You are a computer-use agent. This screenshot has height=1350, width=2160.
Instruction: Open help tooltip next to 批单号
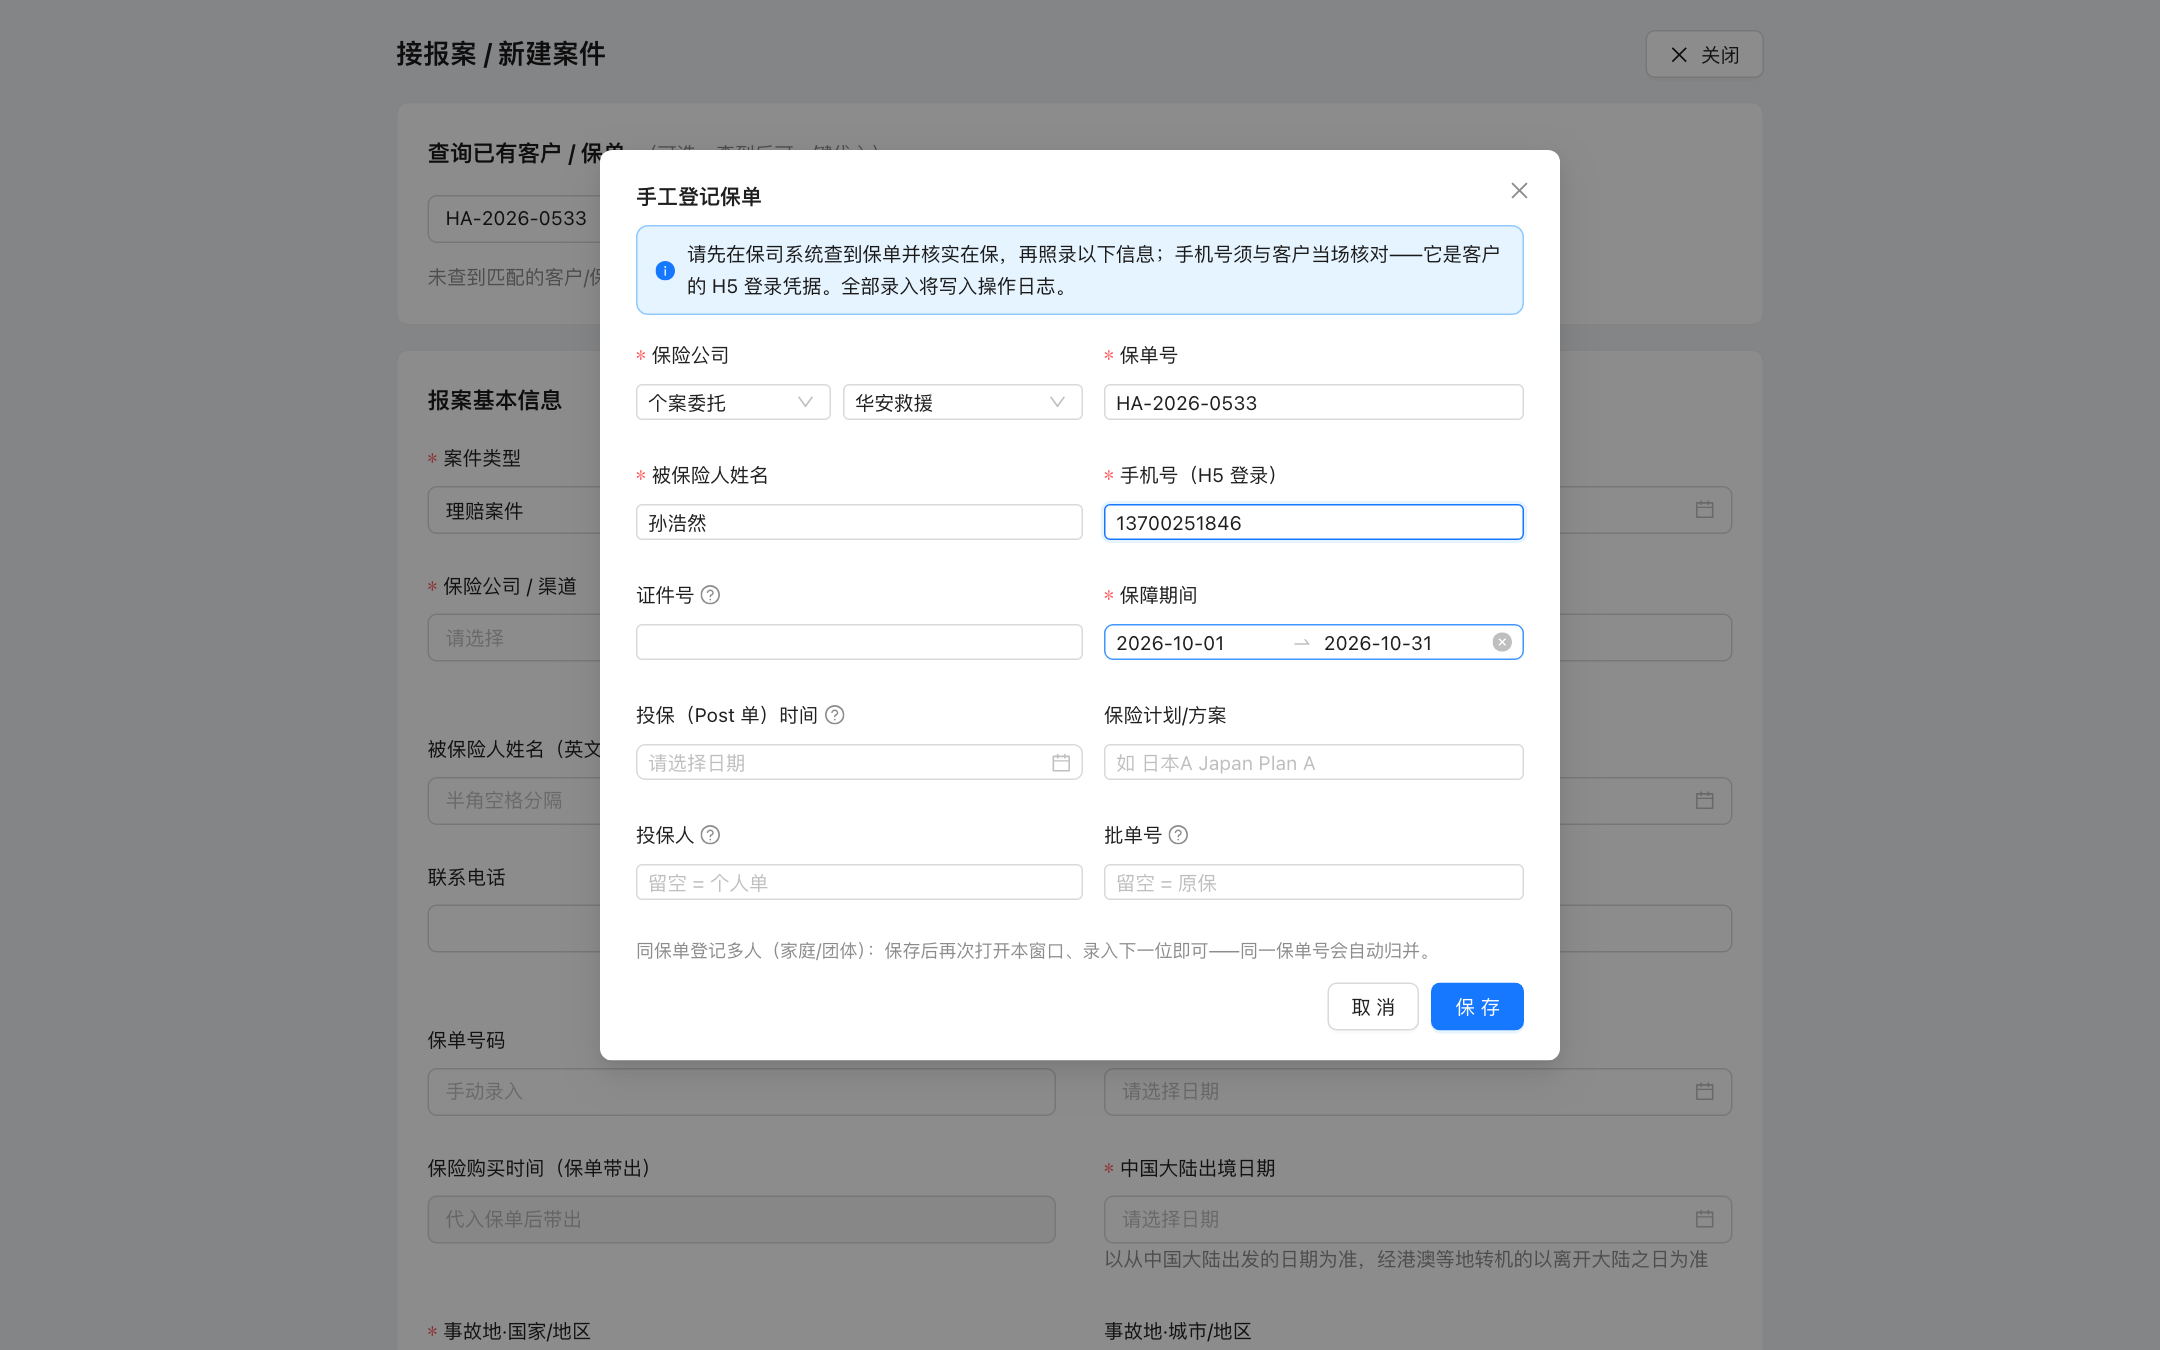coord(1178,835)
